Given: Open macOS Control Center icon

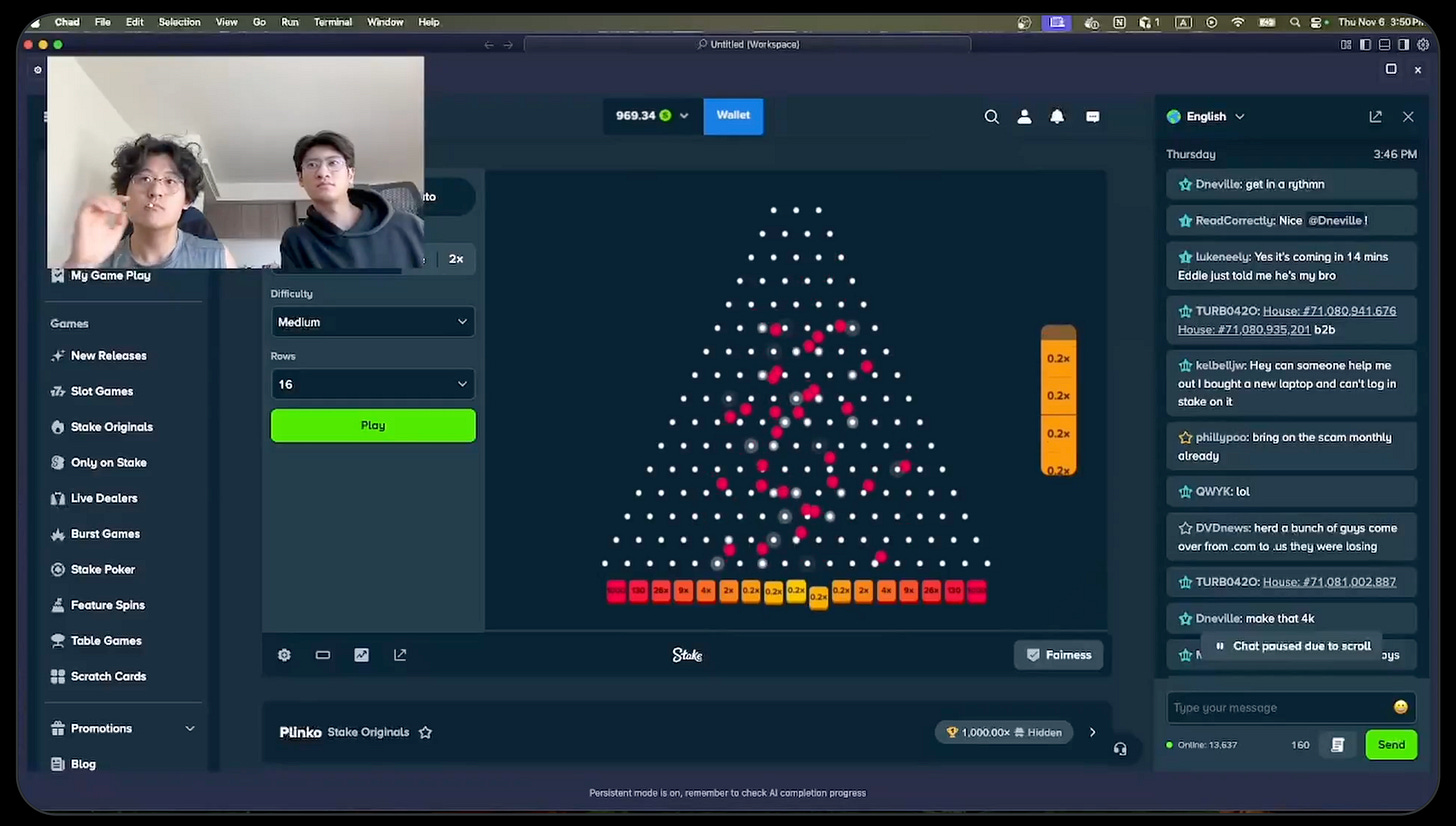Looking at the screenshot, I should pyautogui.click(x=1317, y=22).
